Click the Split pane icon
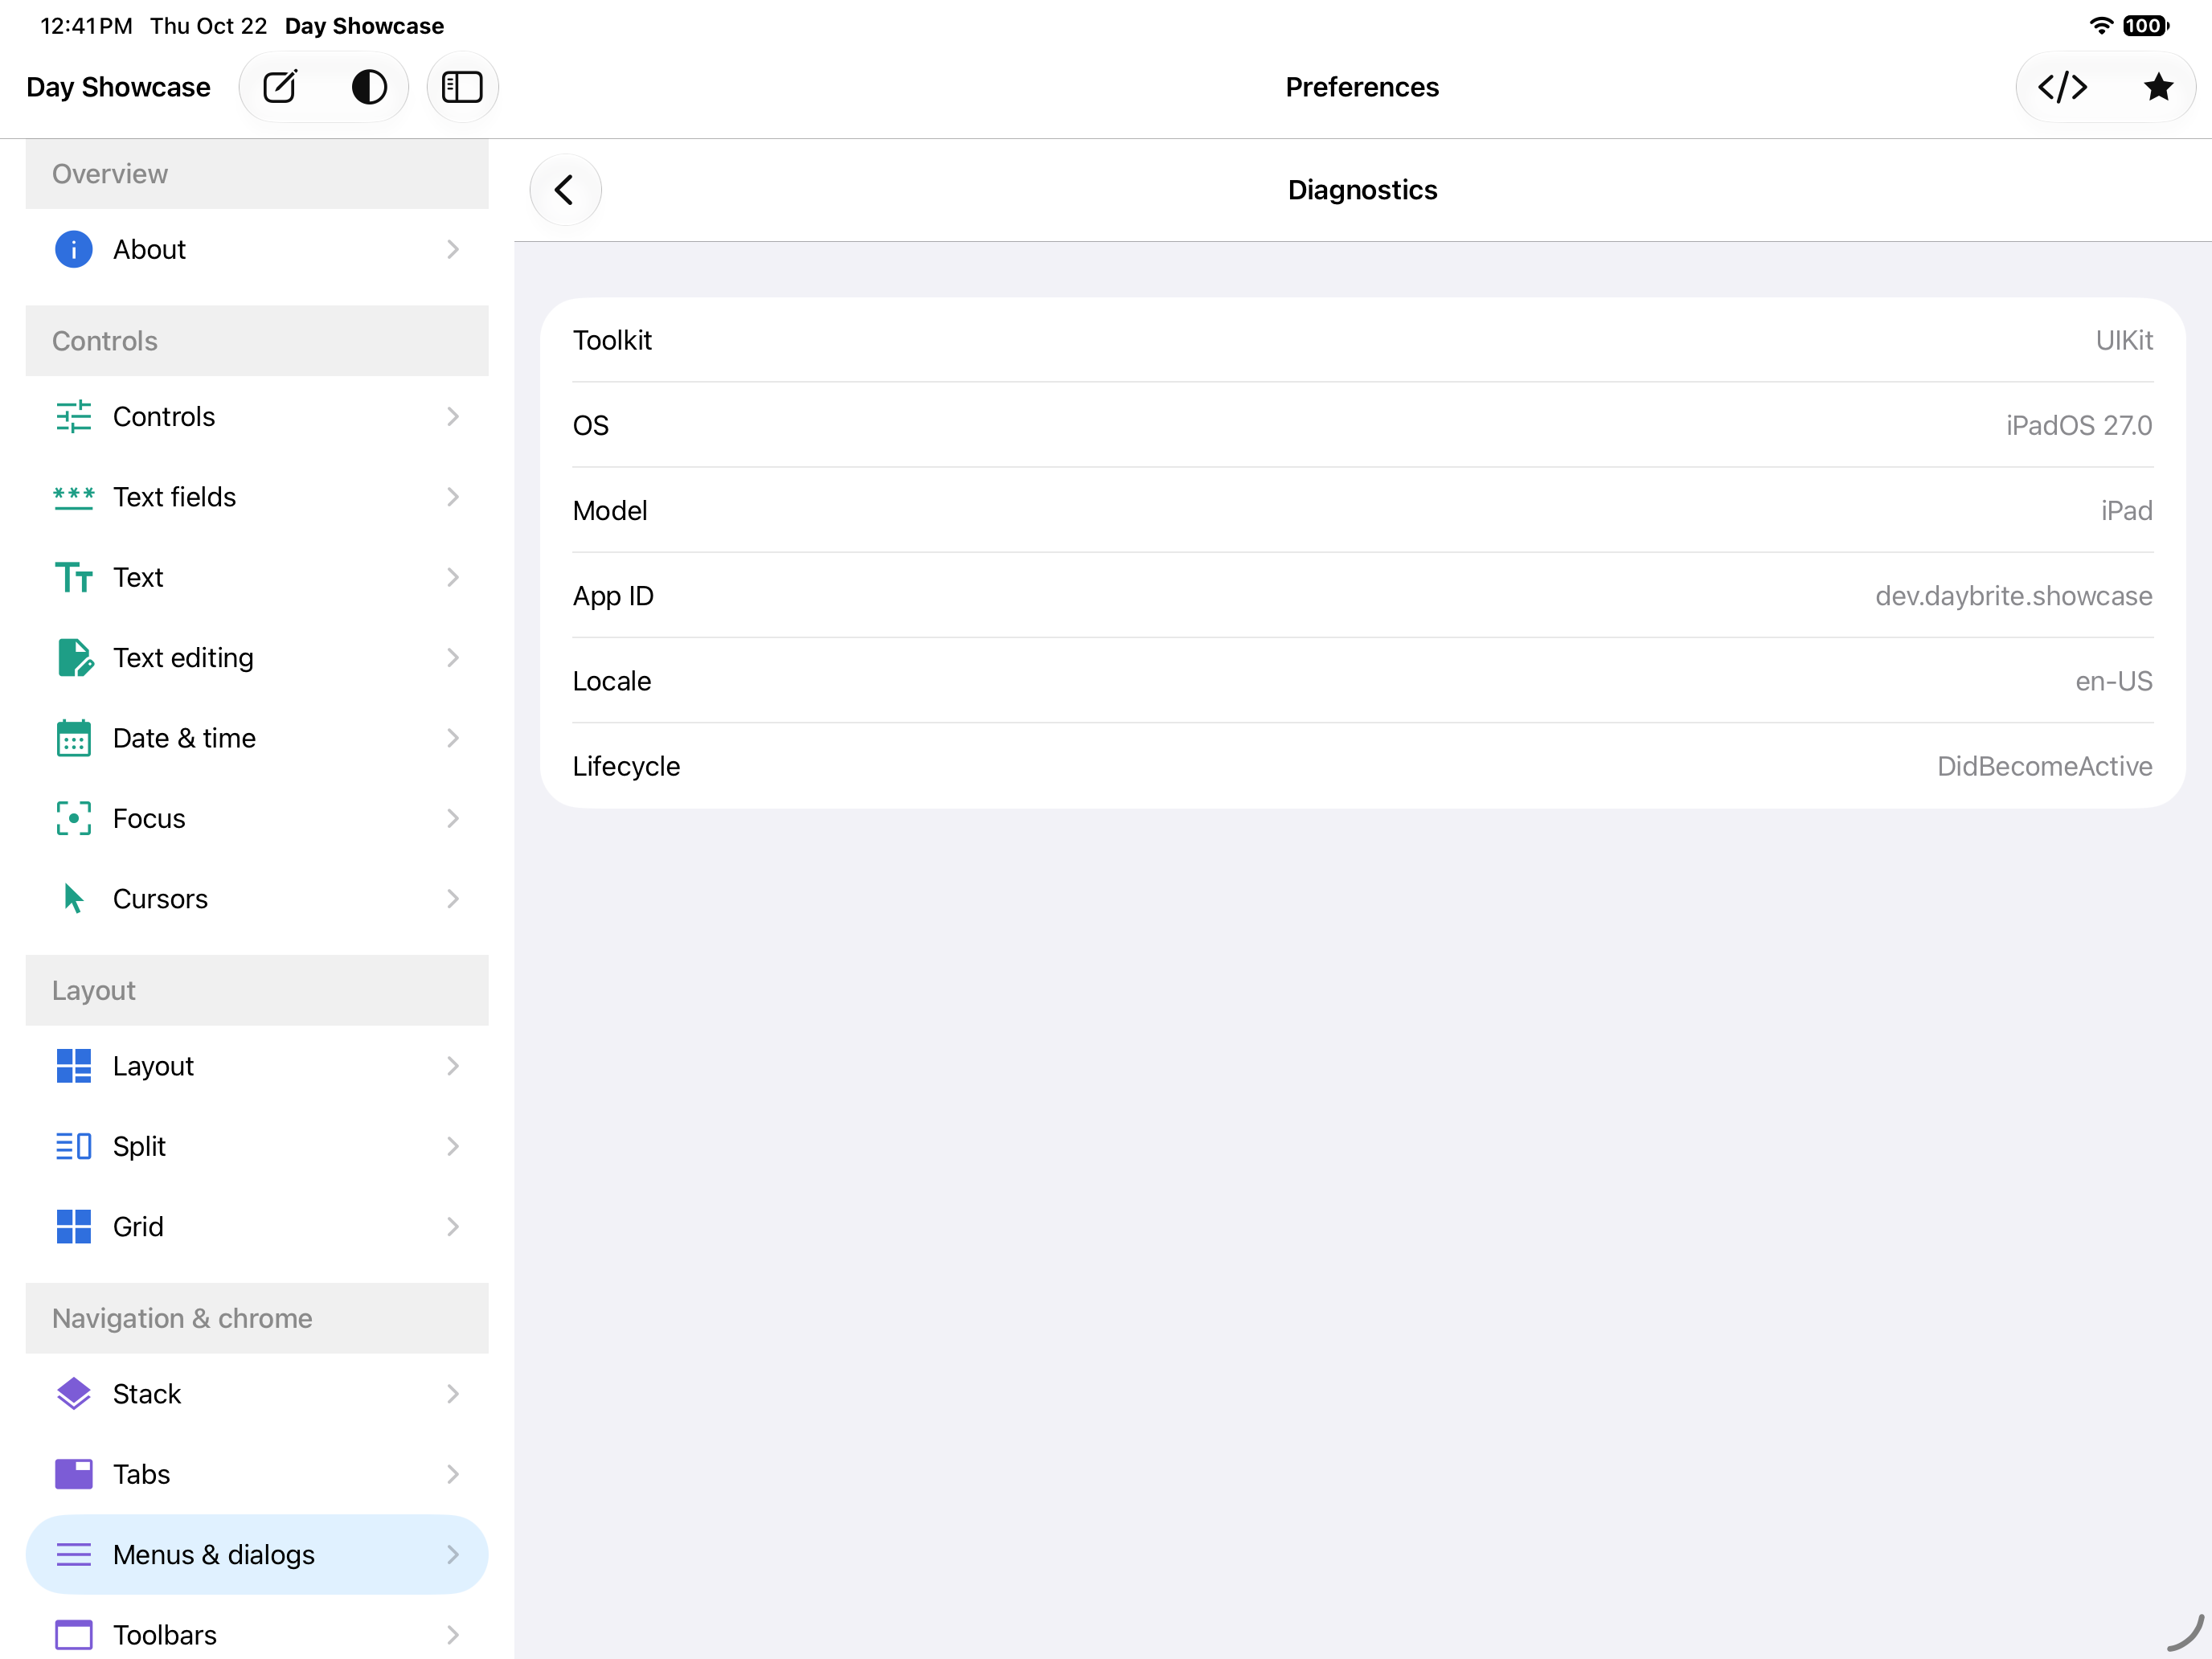 pyautogui.click(x=73, y=1146)
